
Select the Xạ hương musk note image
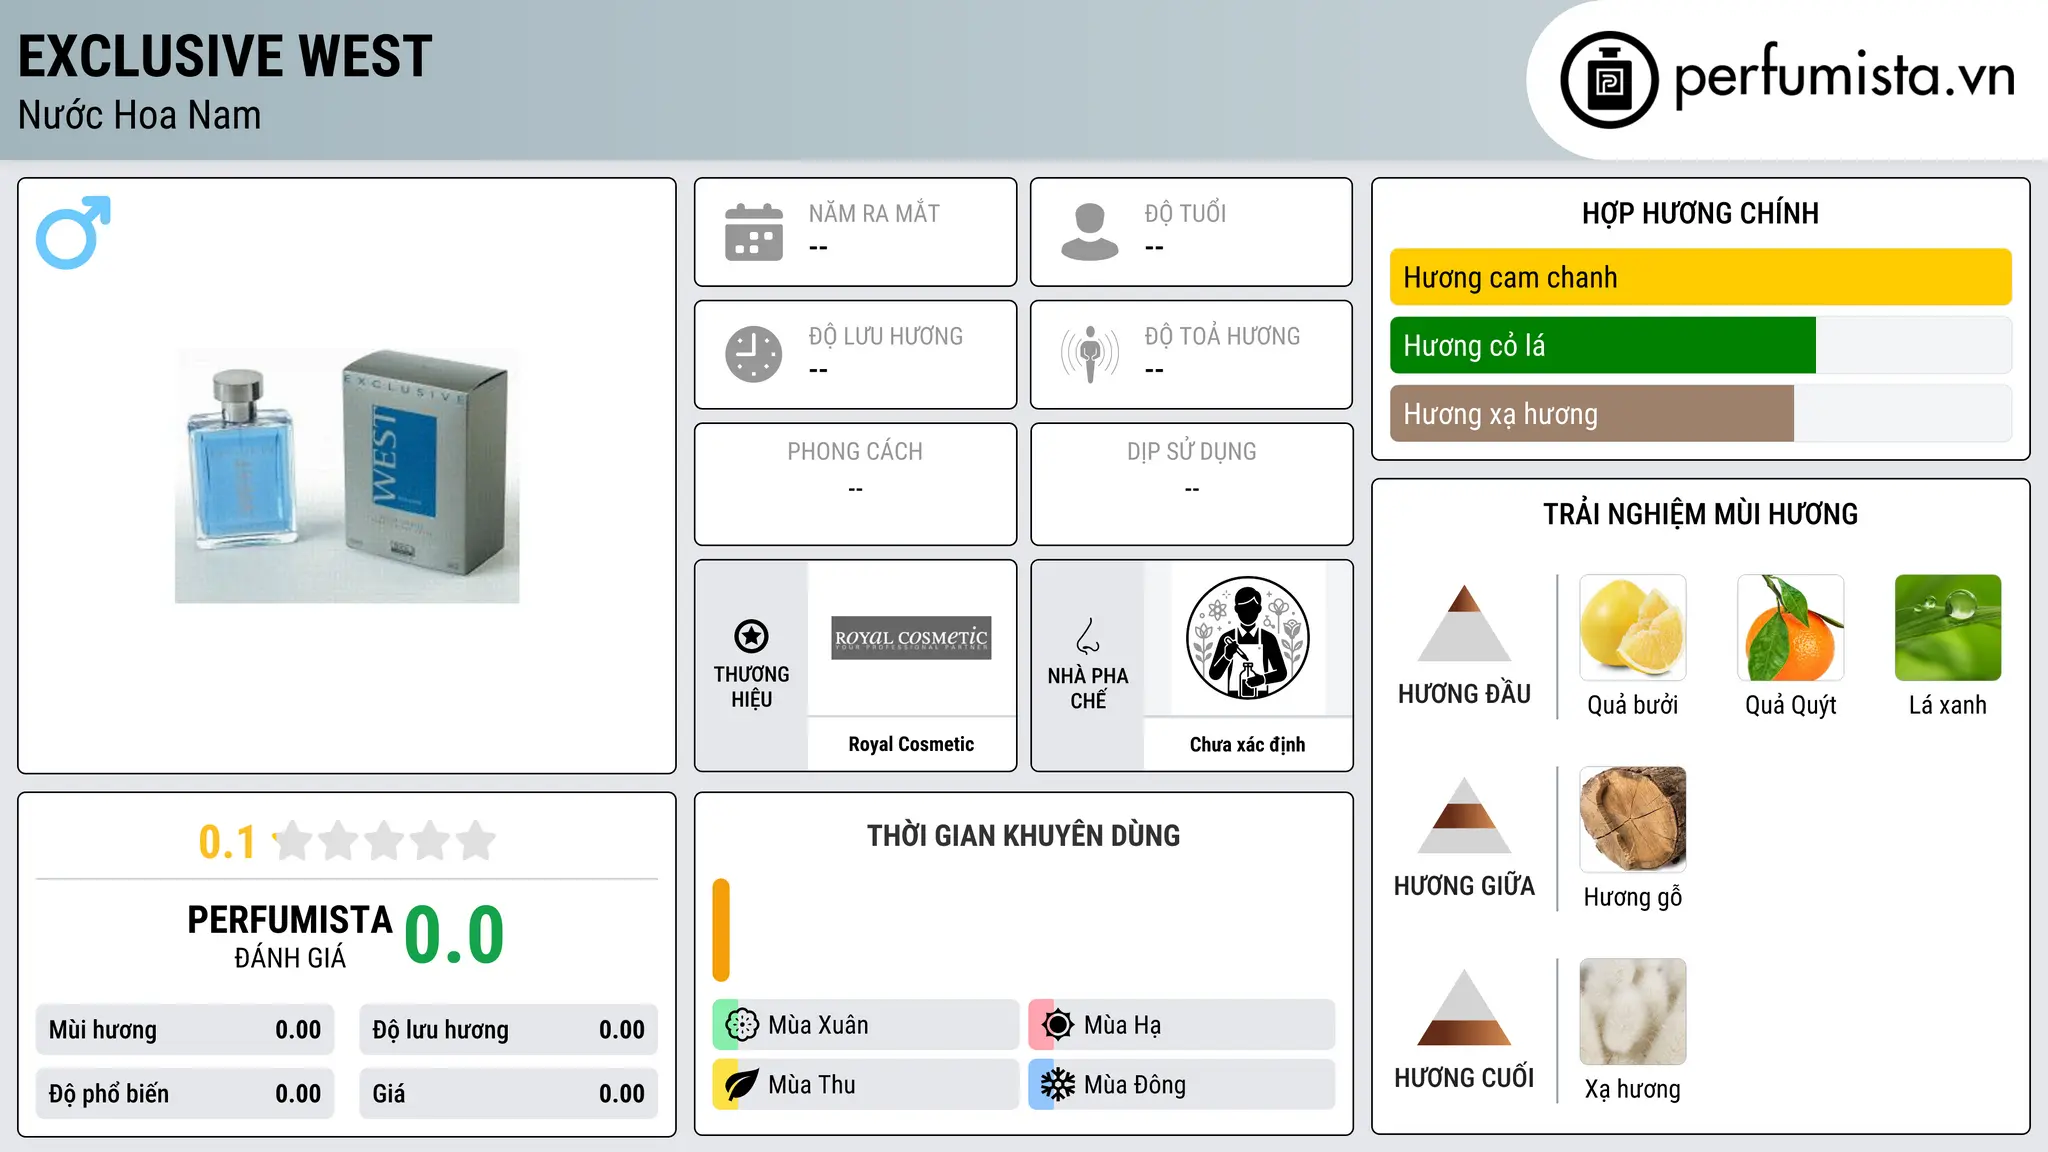click(x=1633, y=1012)
